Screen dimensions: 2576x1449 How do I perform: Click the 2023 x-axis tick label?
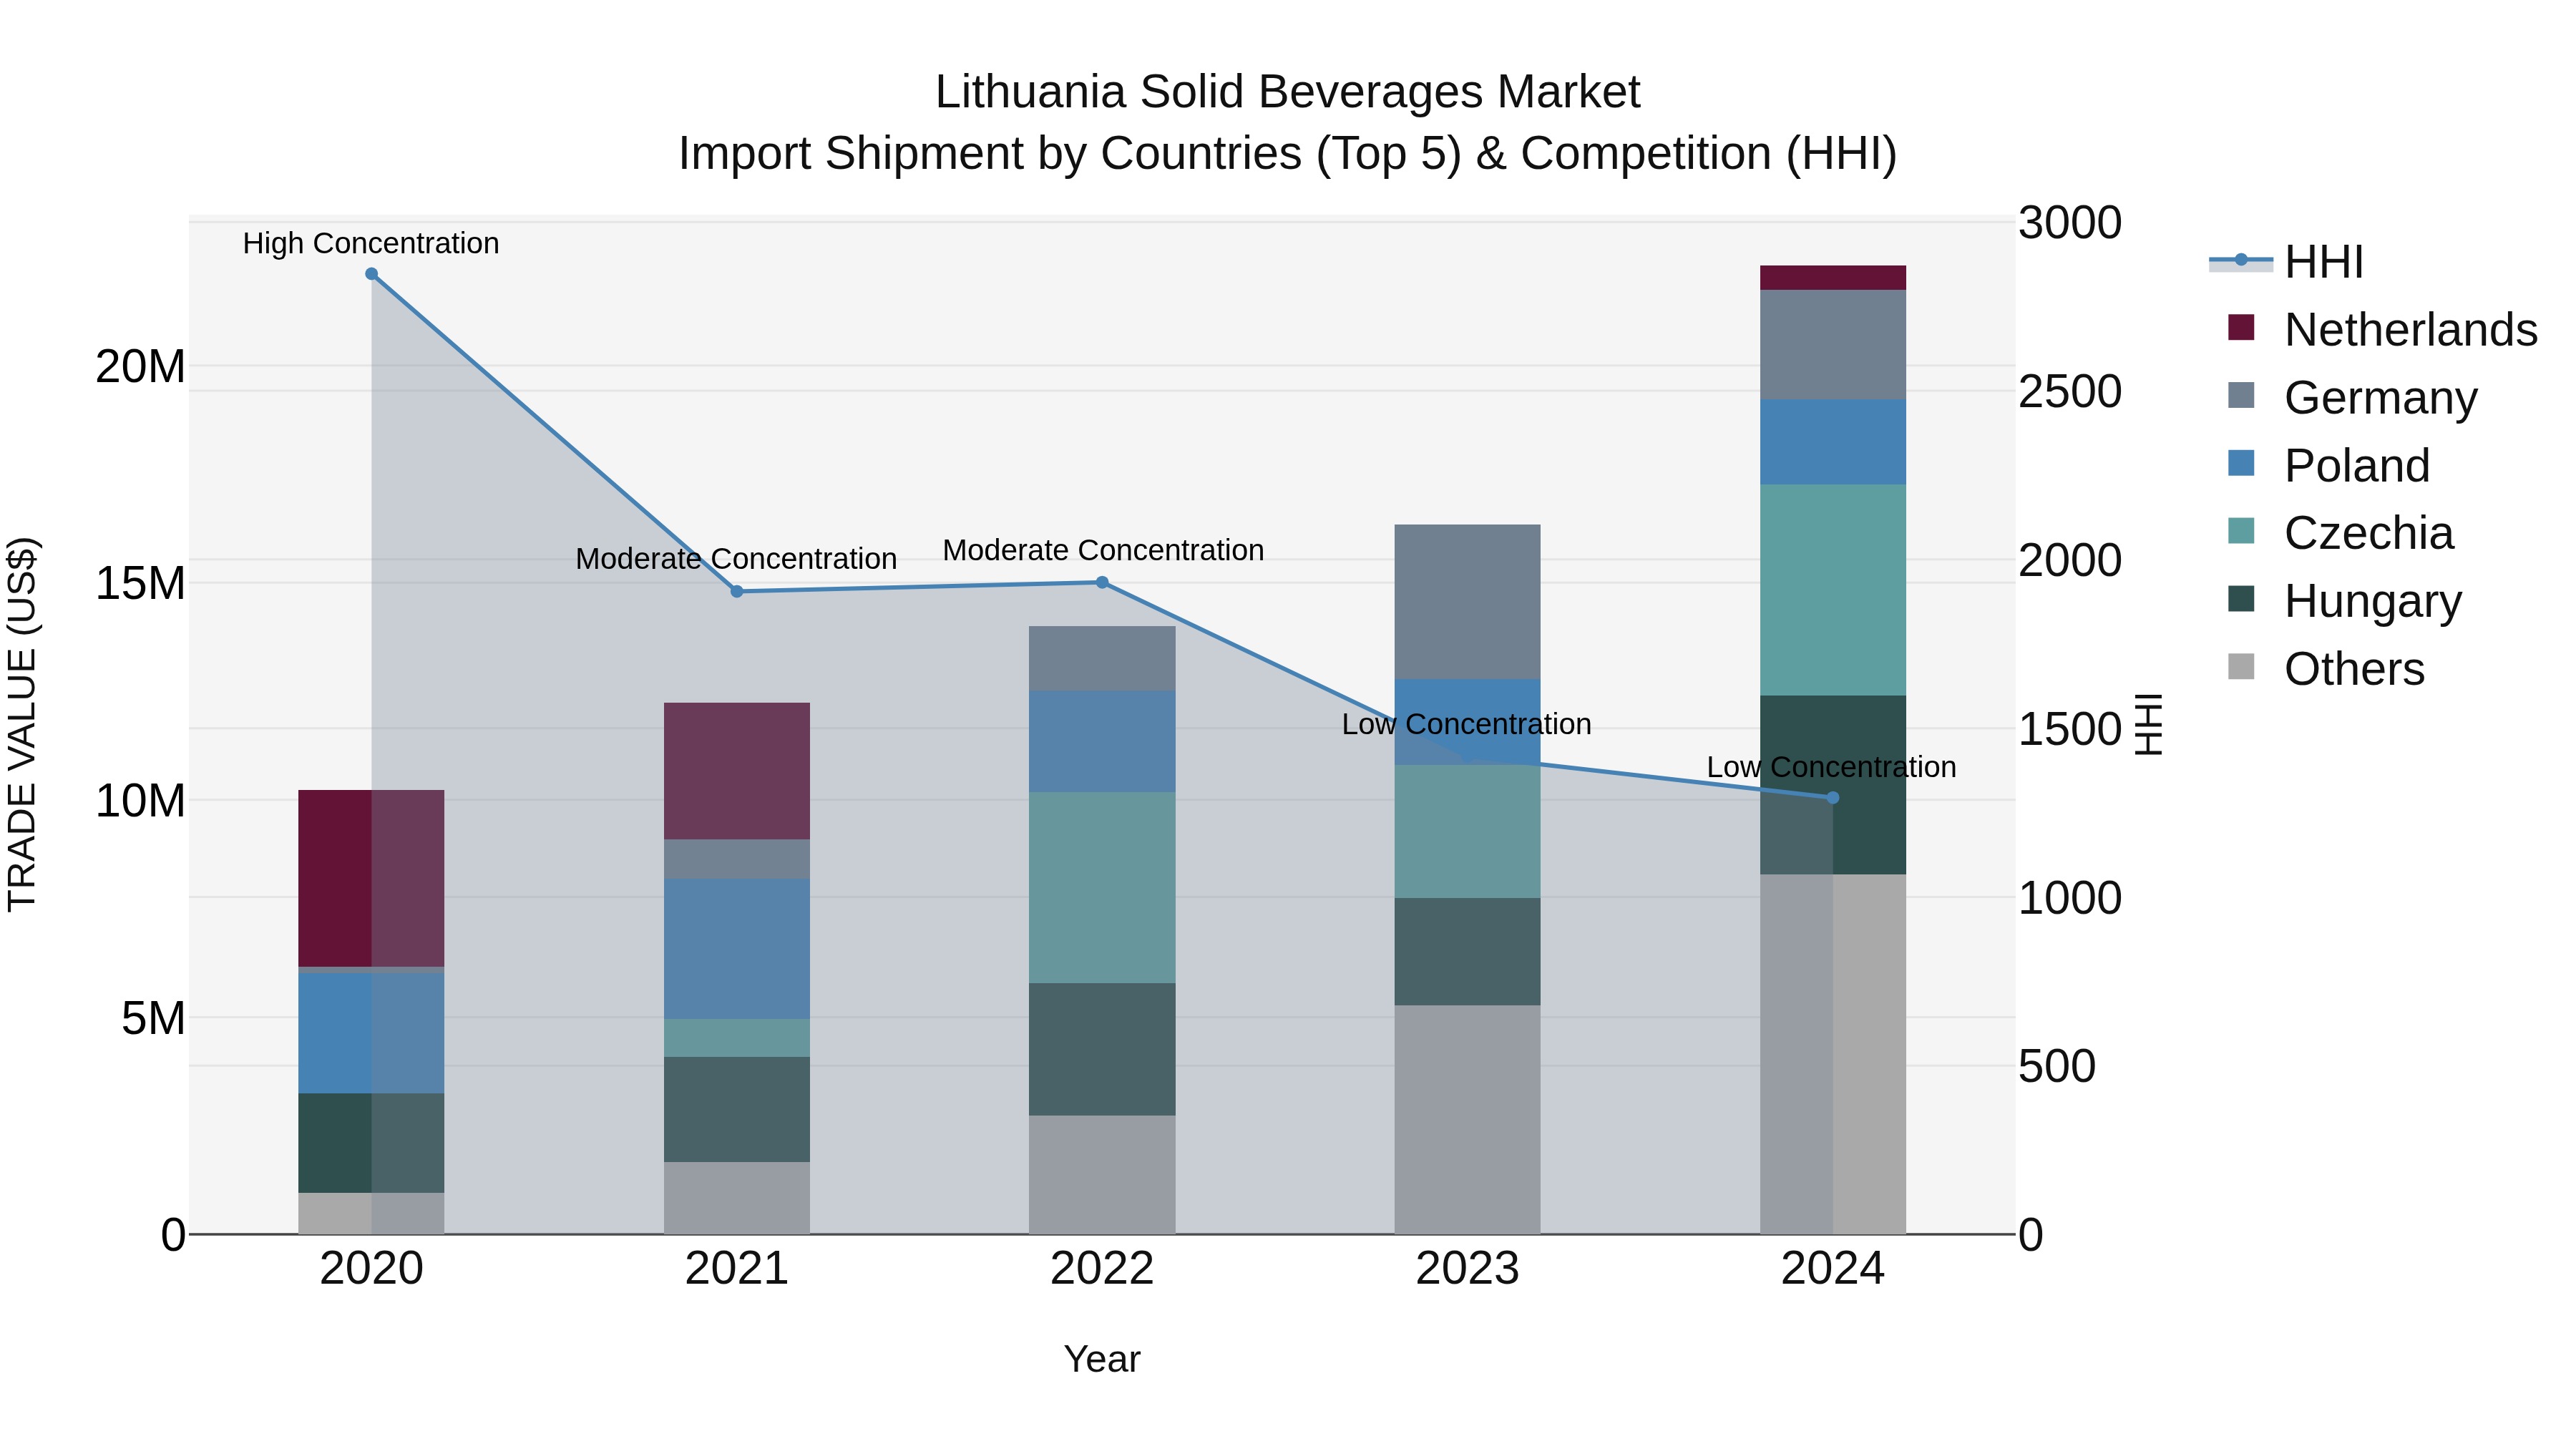coord(1467,1269)
